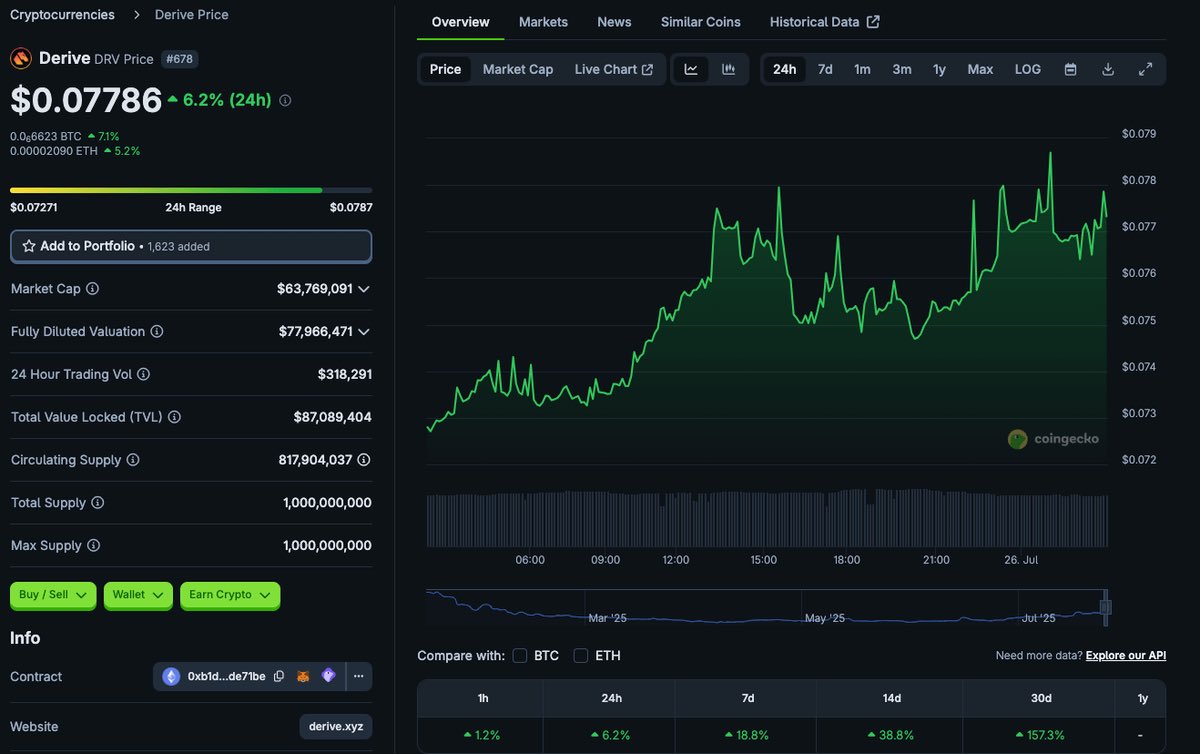Select 3m time range

pyautogui.click(x=902, y=69)
